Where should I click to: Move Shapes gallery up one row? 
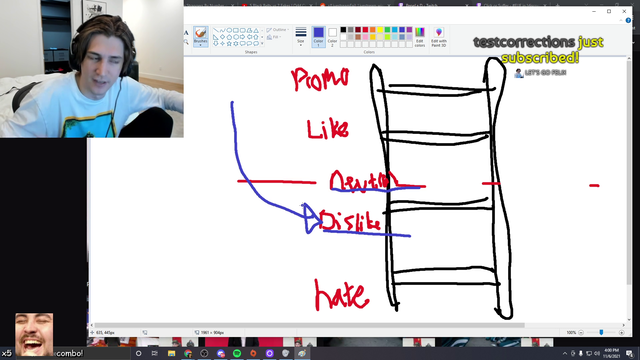click(x=262, y=30)
